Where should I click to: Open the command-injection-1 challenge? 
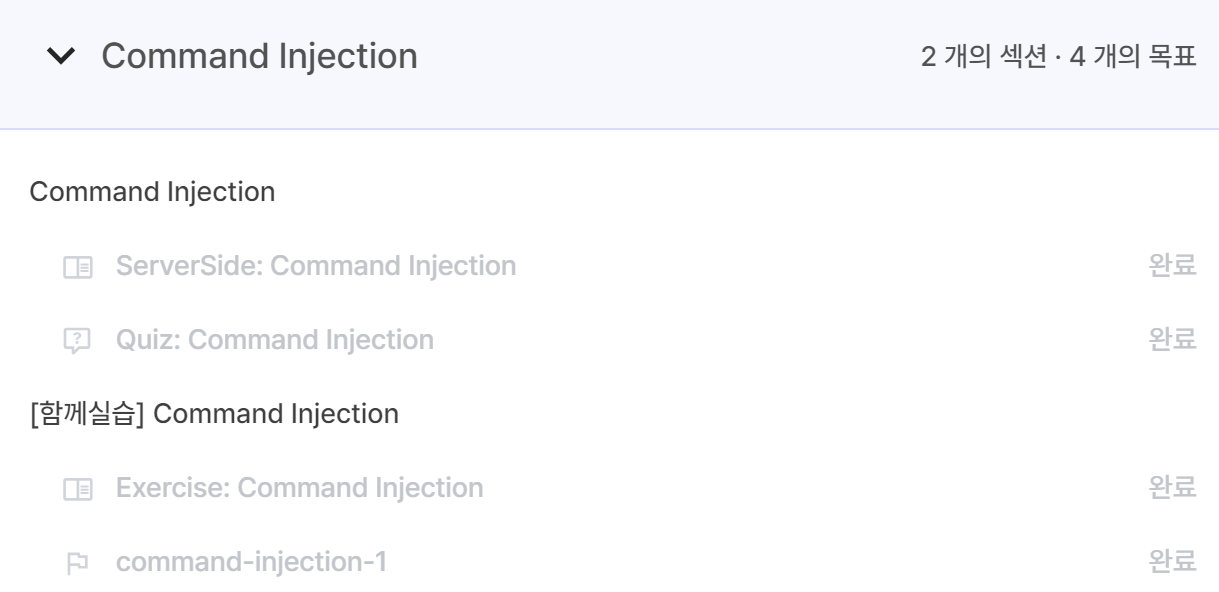251,562
